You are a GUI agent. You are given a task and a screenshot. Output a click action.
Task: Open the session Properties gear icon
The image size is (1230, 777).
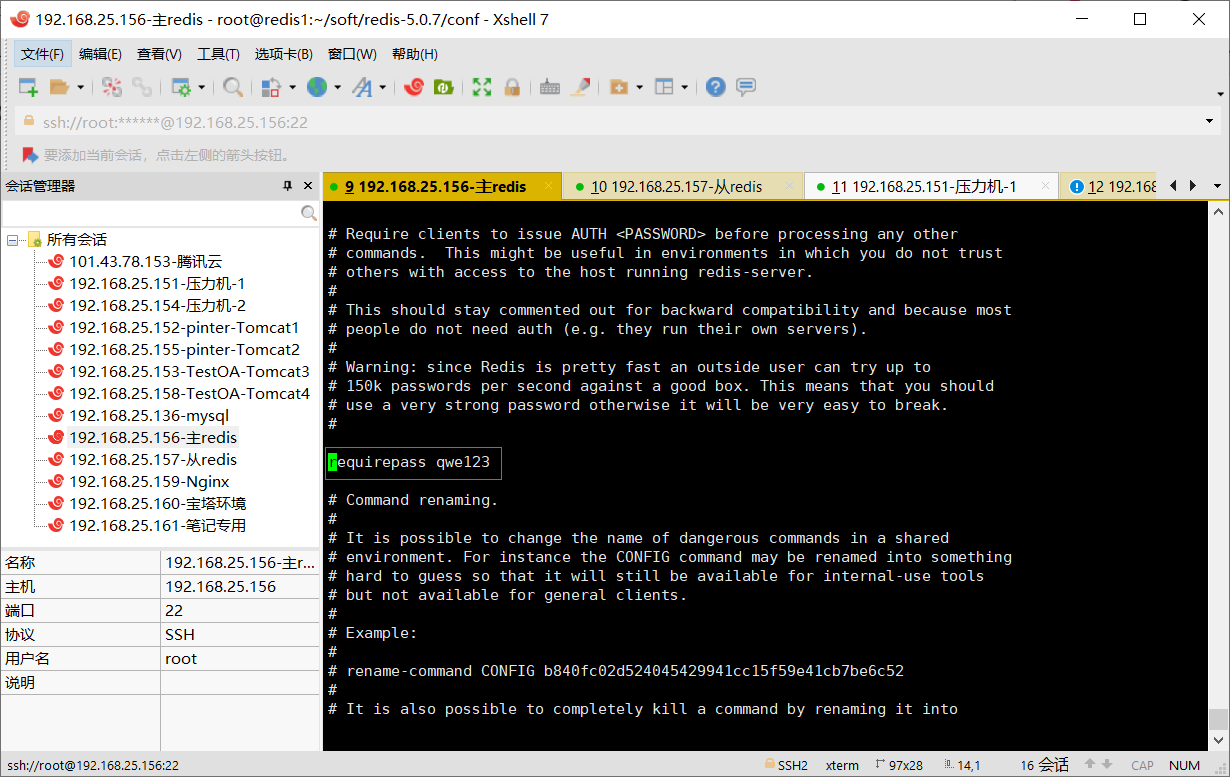[x=181, y=87]
